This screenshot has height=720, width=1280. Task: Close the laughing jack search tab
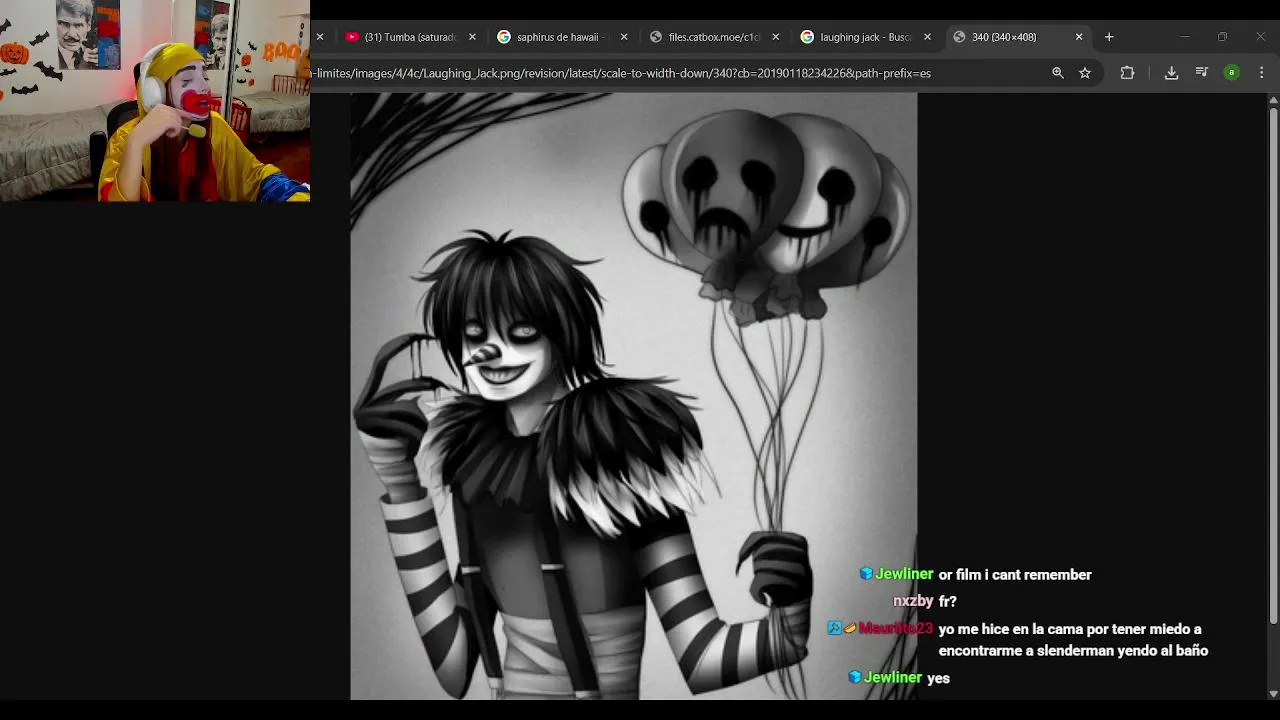coord(927,37)
